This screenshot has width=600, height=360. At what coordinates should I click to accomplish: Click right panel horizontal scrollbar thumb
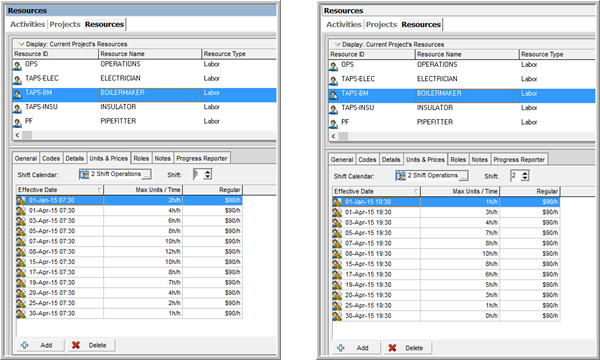[343, 136]
